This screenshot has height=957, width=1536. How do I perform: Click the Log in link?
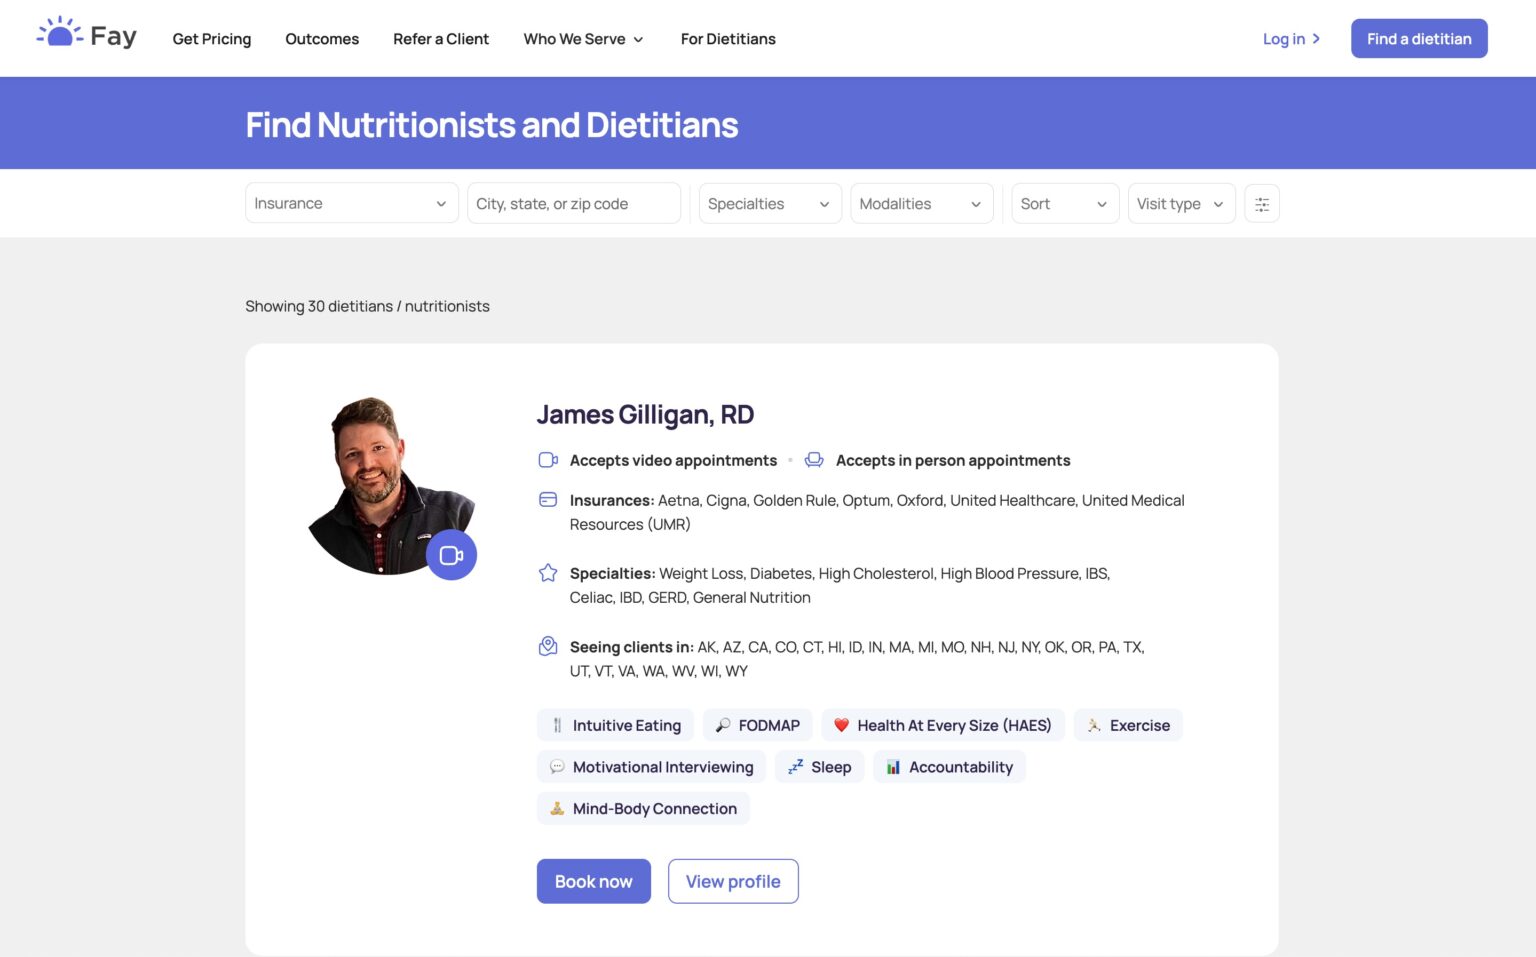pos(1291,39)
